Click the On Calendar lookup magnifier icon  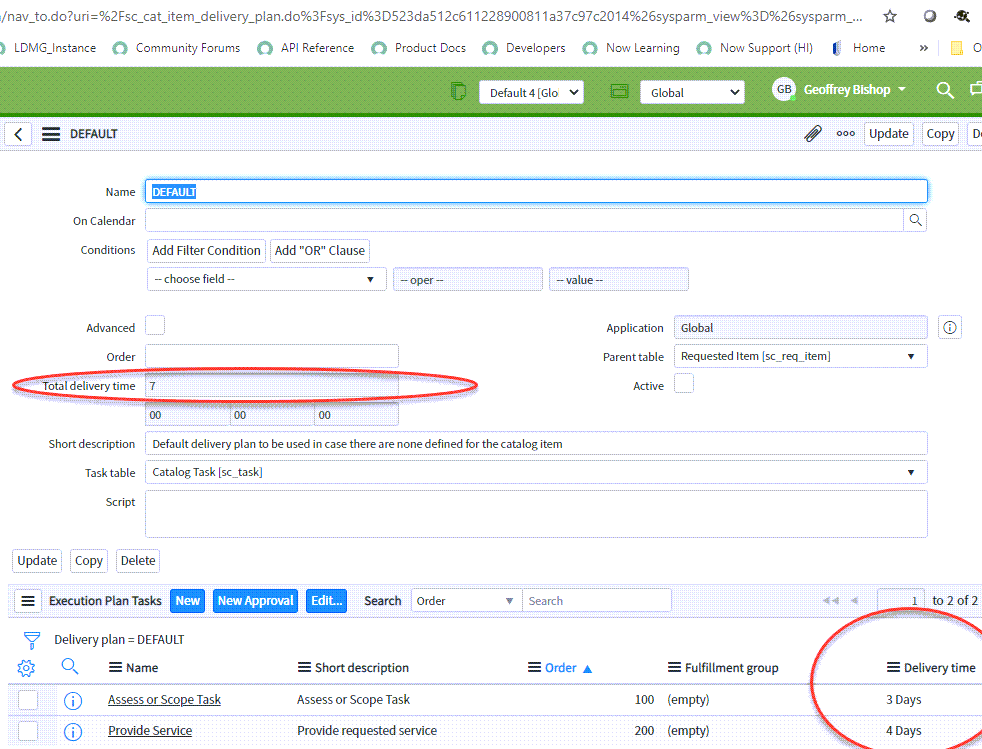click(x=915, y=220)
